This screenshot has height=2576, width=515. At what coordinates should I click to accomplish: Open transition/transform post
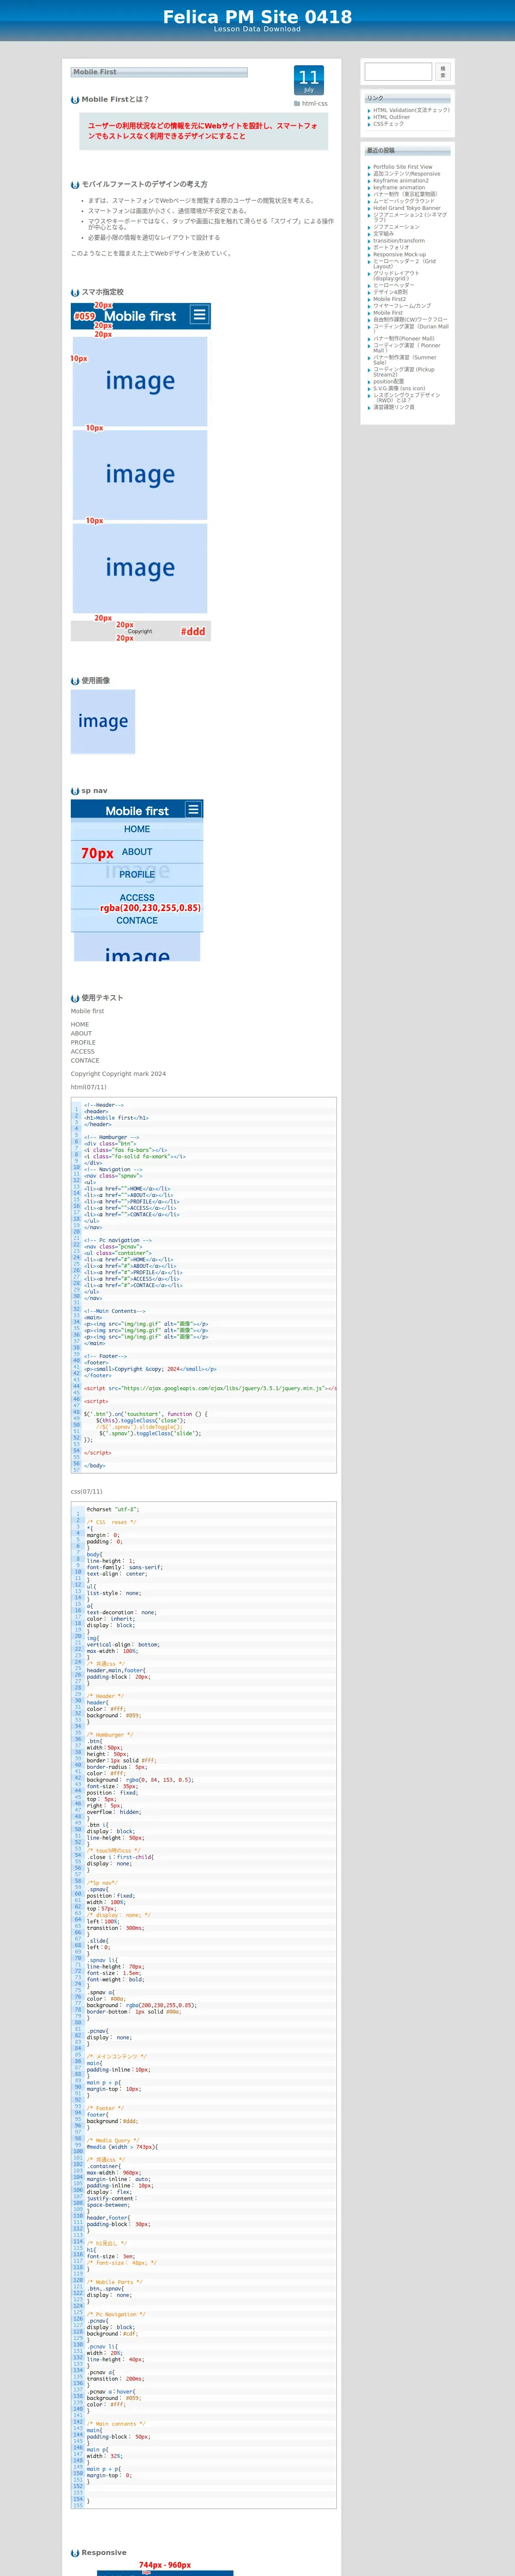click(x=399, y=241)
